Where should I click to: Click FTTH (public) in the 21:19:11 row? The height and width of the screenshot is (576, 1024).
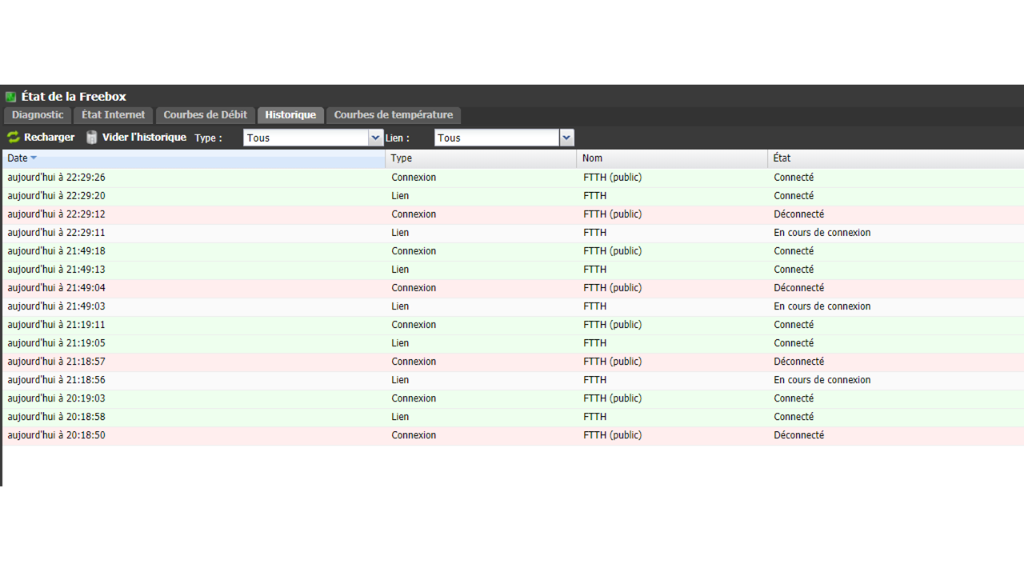point(612,325)
